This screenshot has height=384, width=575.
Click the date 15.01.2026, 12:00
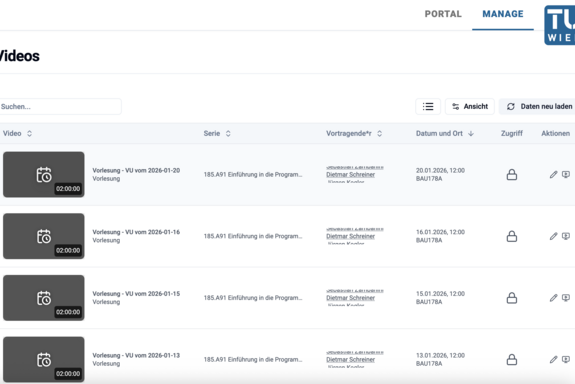click(x=440, y=294)
